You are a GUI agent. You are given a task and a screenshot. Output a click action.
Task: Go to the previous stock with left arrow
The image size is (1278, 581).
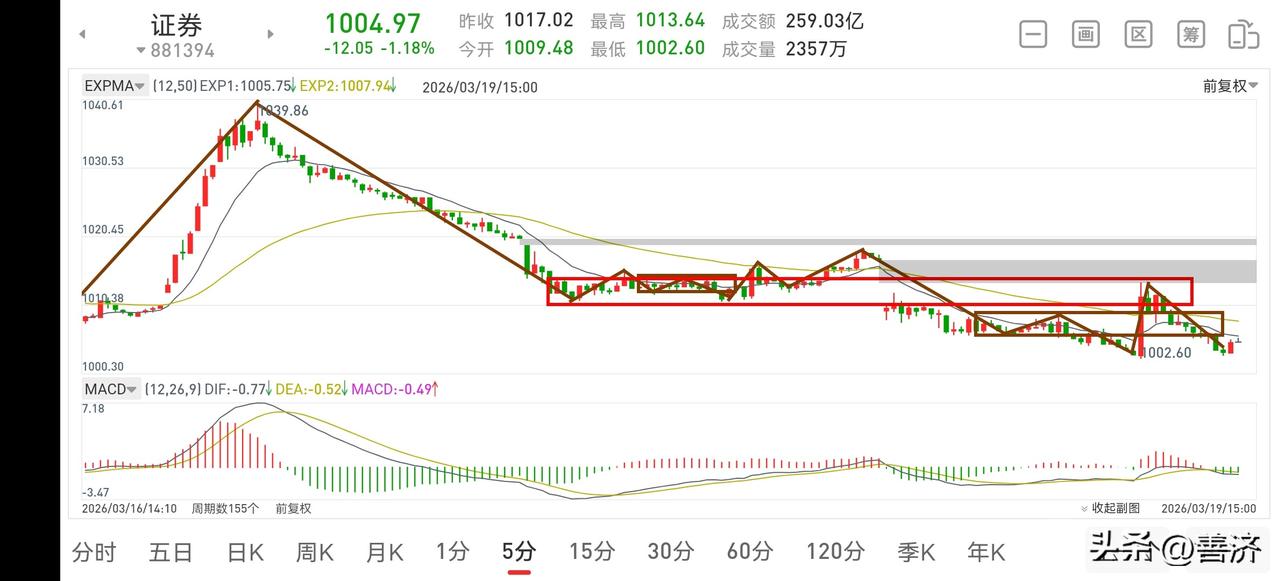click(82, 34)
